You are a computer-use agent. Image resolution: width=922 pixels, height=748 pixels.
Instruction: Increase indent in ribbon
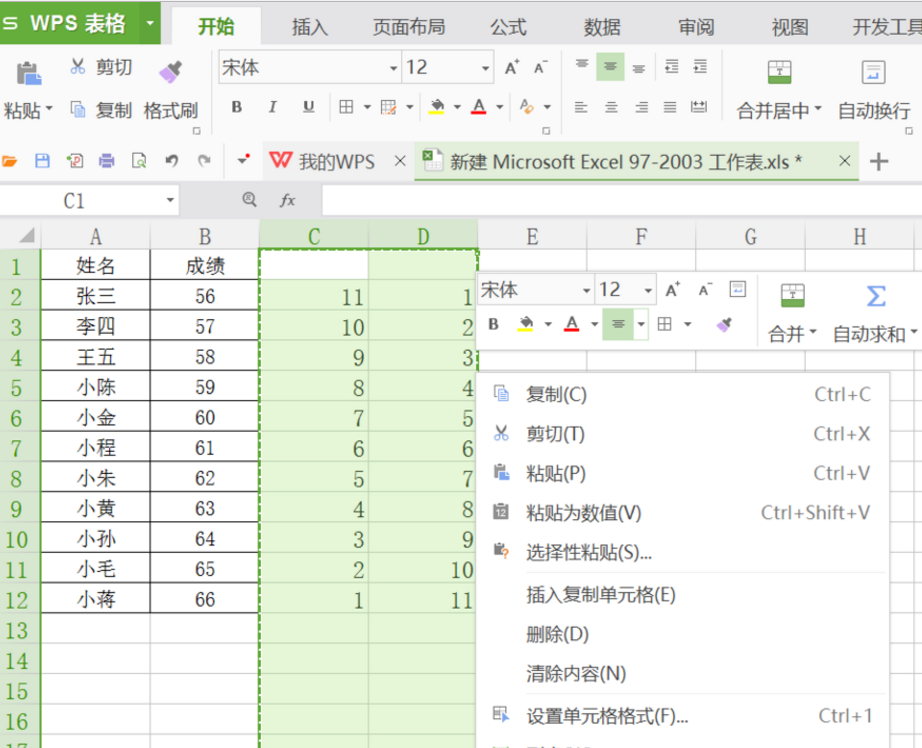(x=700, y=66)
